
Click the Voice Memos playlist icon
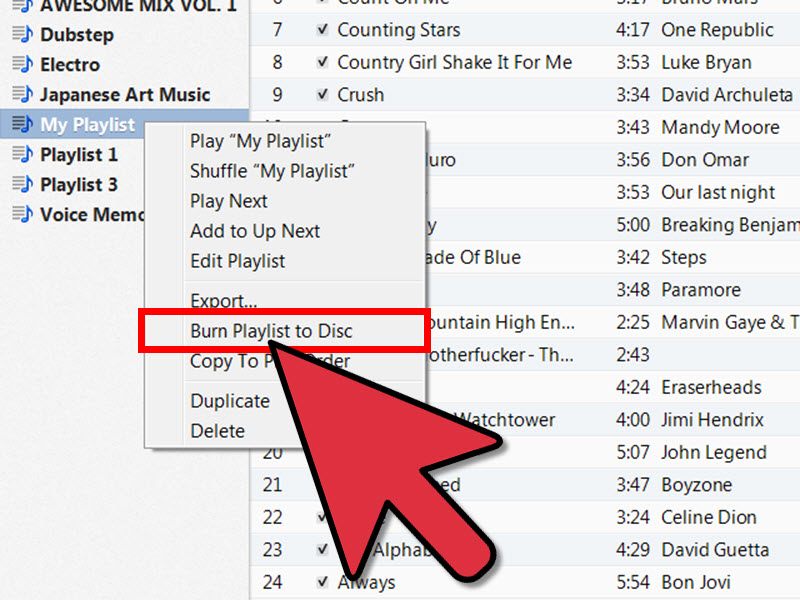click(x=22, y=214)
